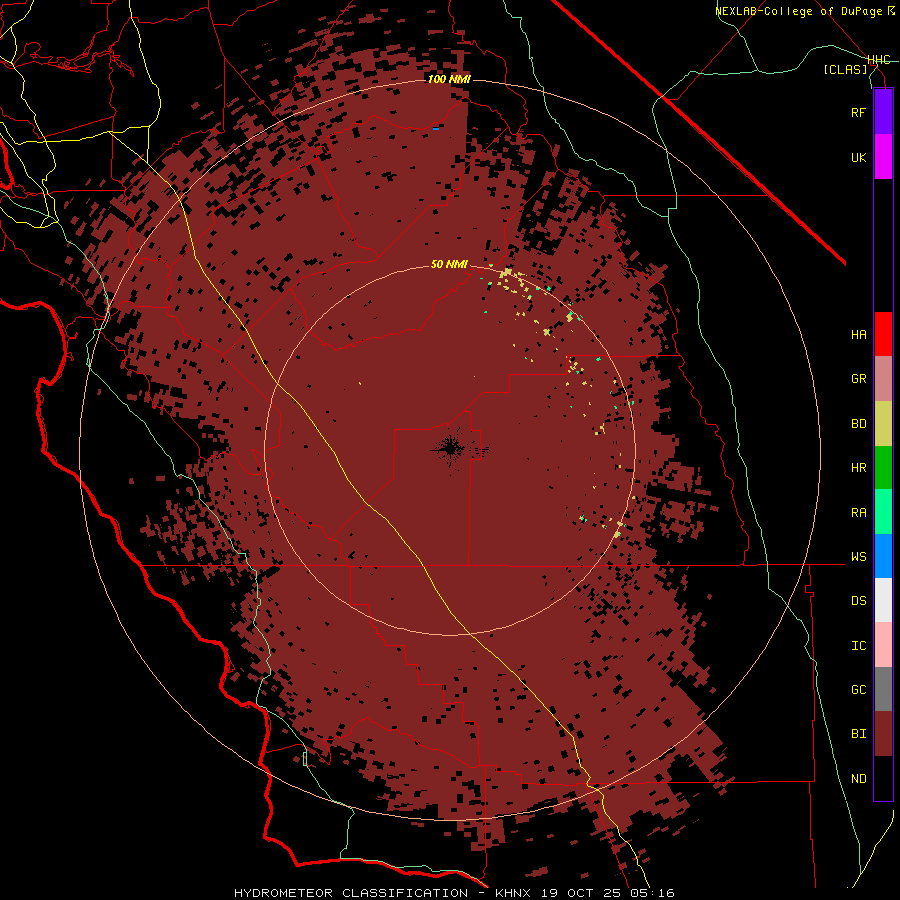Click the [CLAS] legend header
Viewport: 900px width, 900px height.
pos(845,69)
